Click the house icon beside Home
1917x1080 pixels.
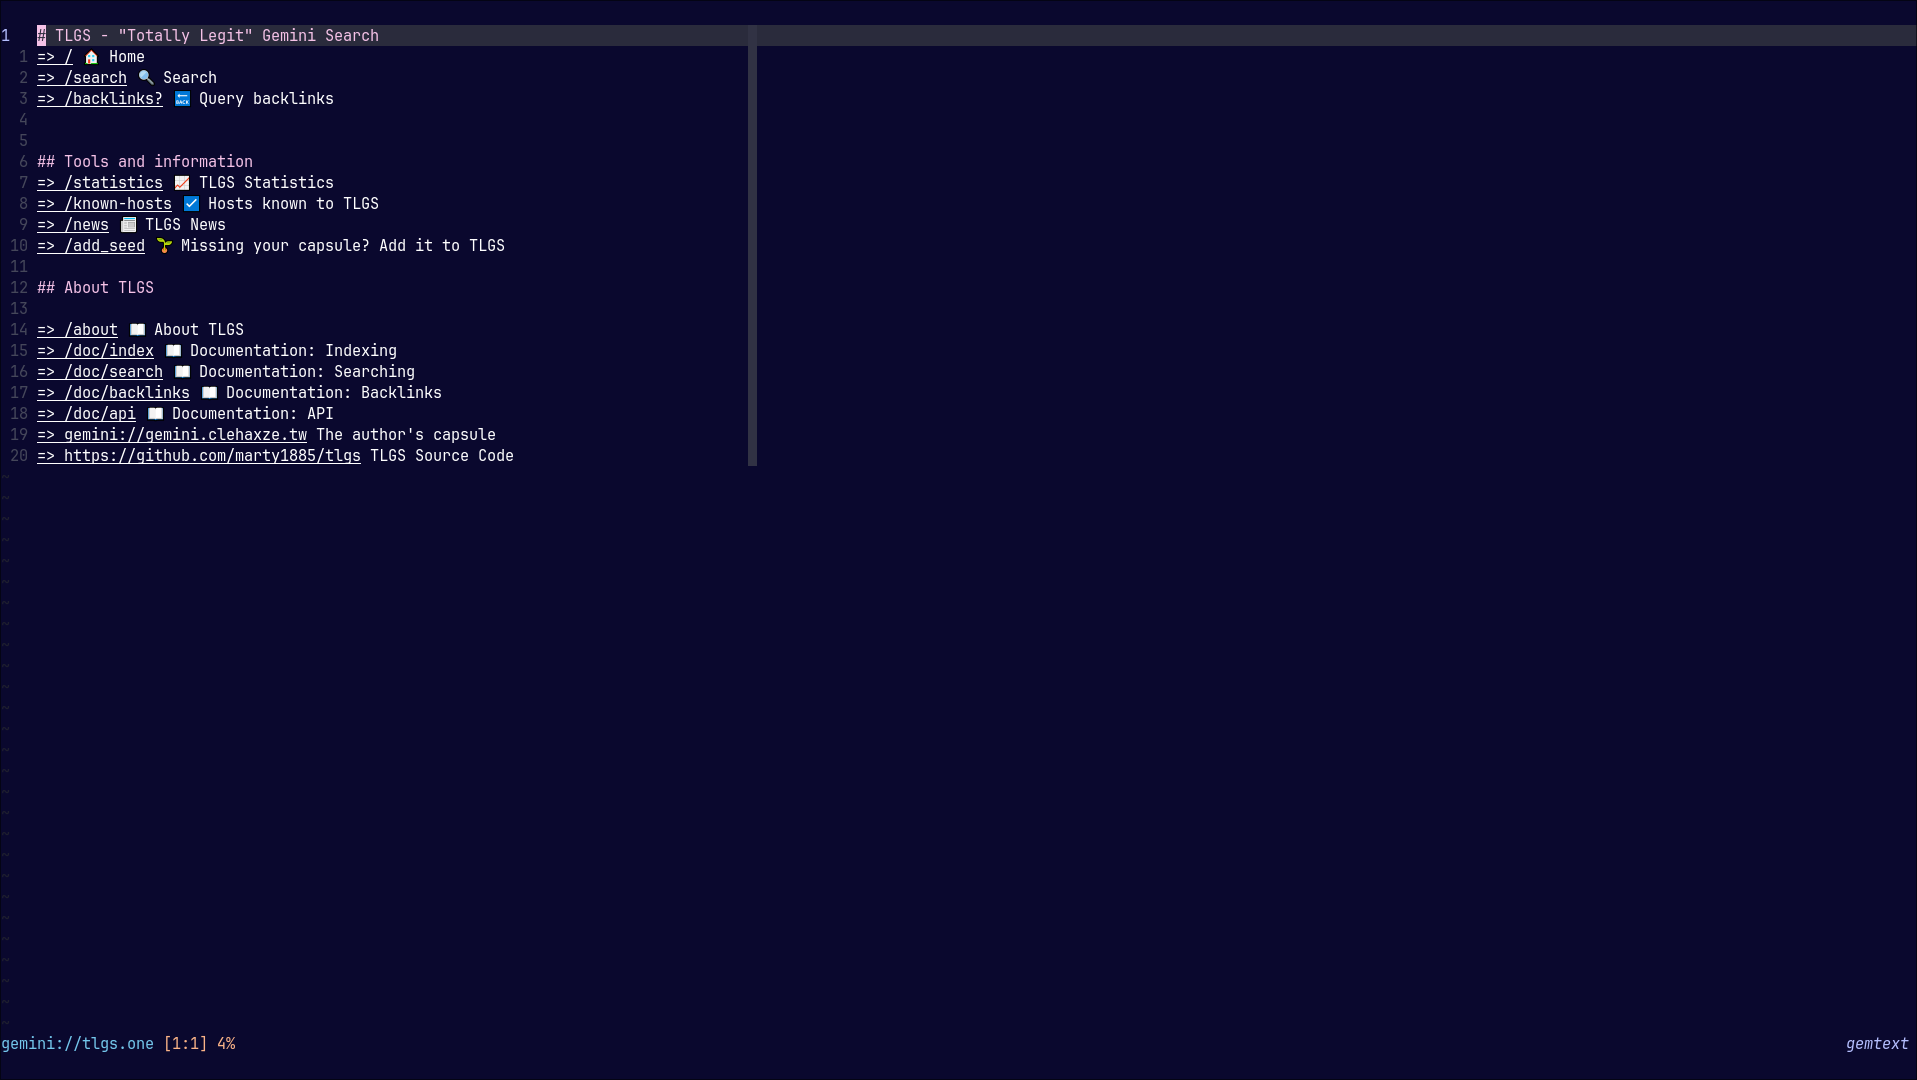tap(91, 57)
